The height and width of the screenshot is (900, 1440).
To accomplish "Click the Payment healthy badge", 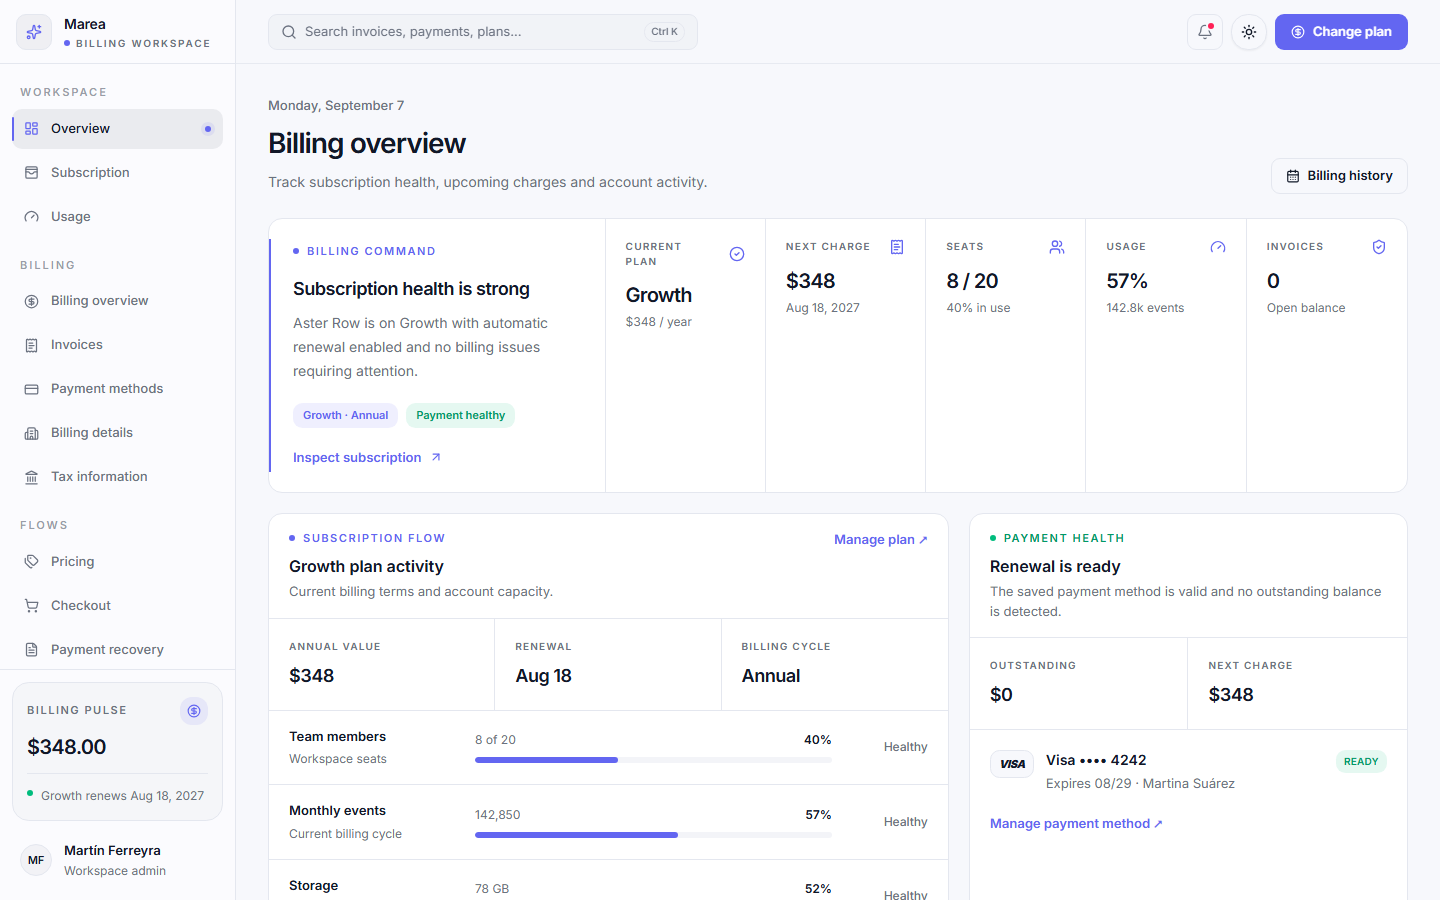I will 461,416.
